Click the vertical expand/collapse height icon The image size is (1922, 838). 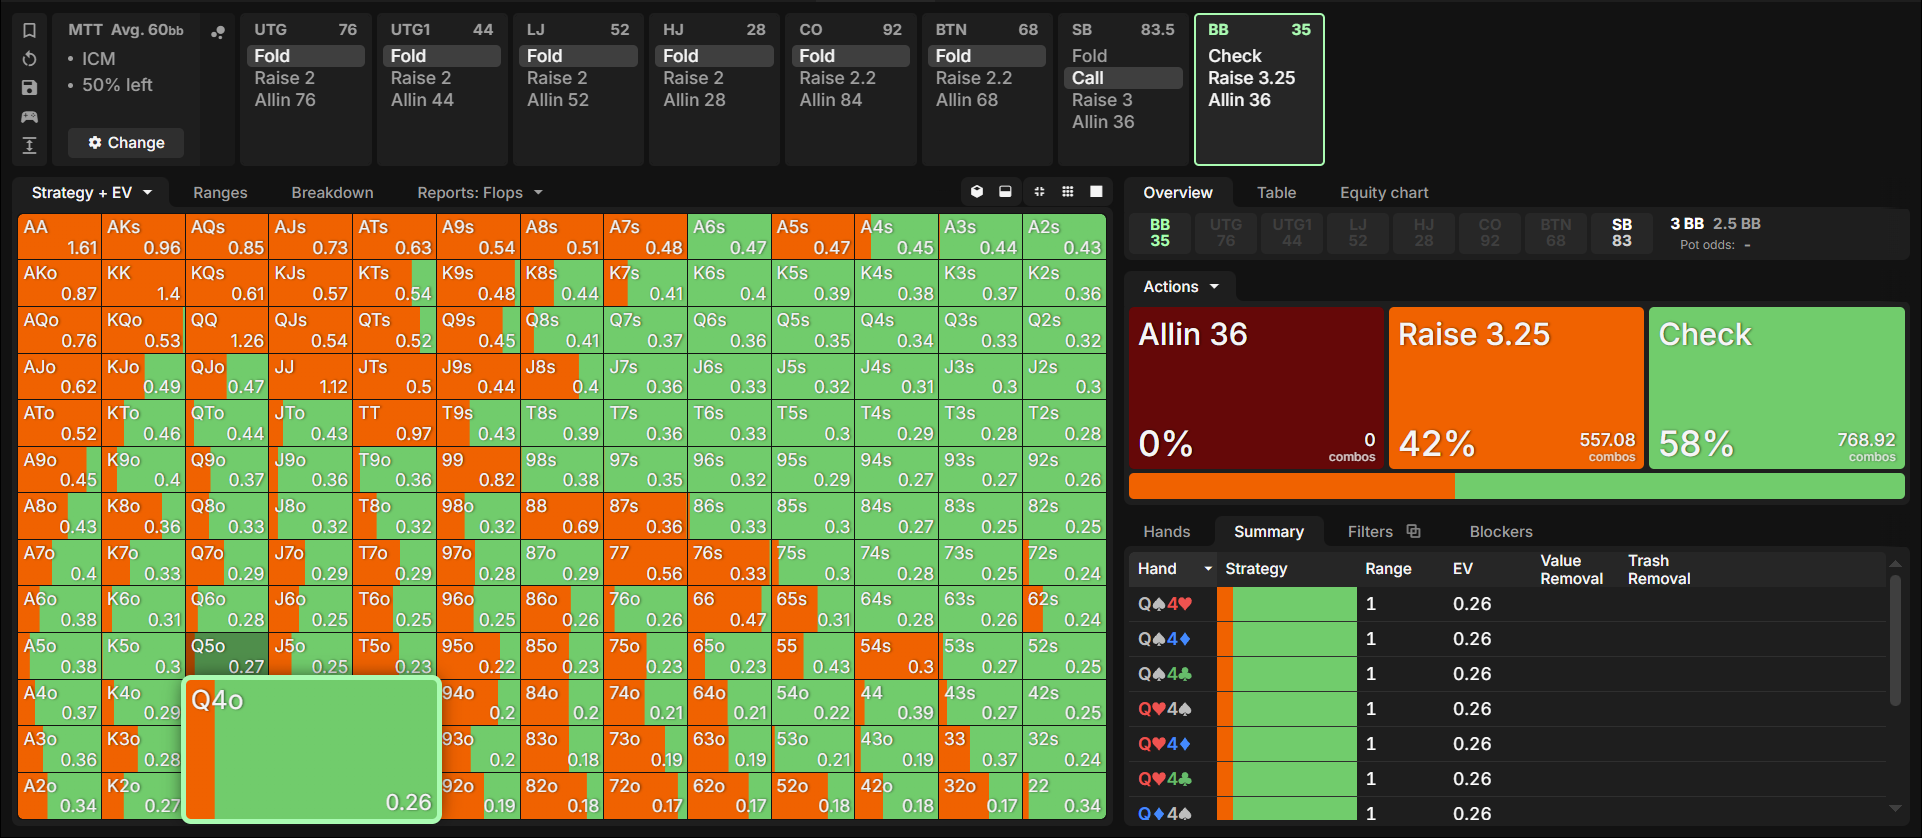tap(29, 146)
